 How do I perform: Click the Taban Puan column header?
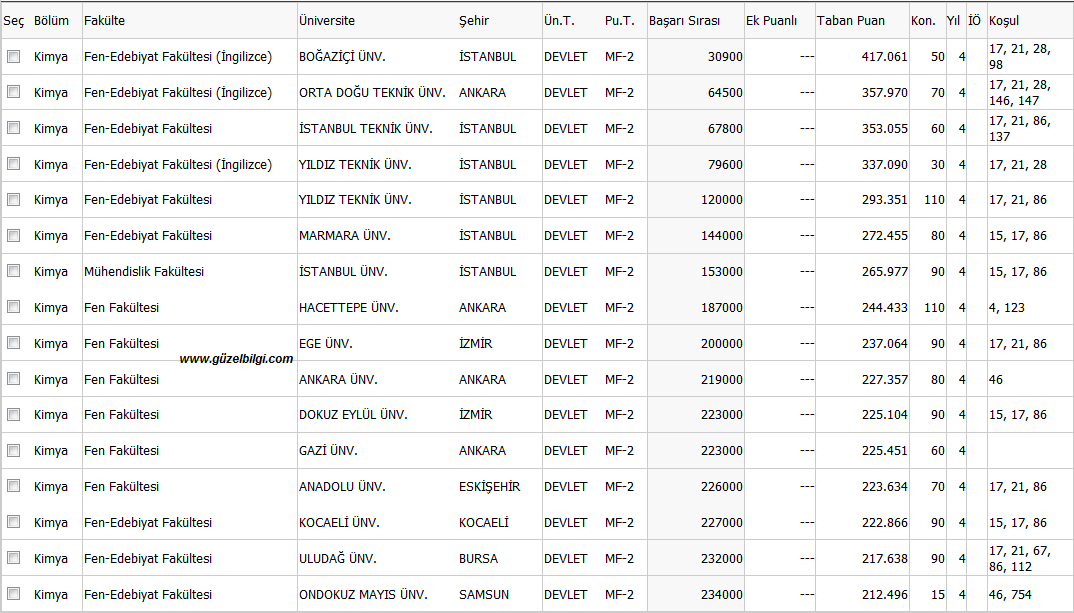(850, 21)
